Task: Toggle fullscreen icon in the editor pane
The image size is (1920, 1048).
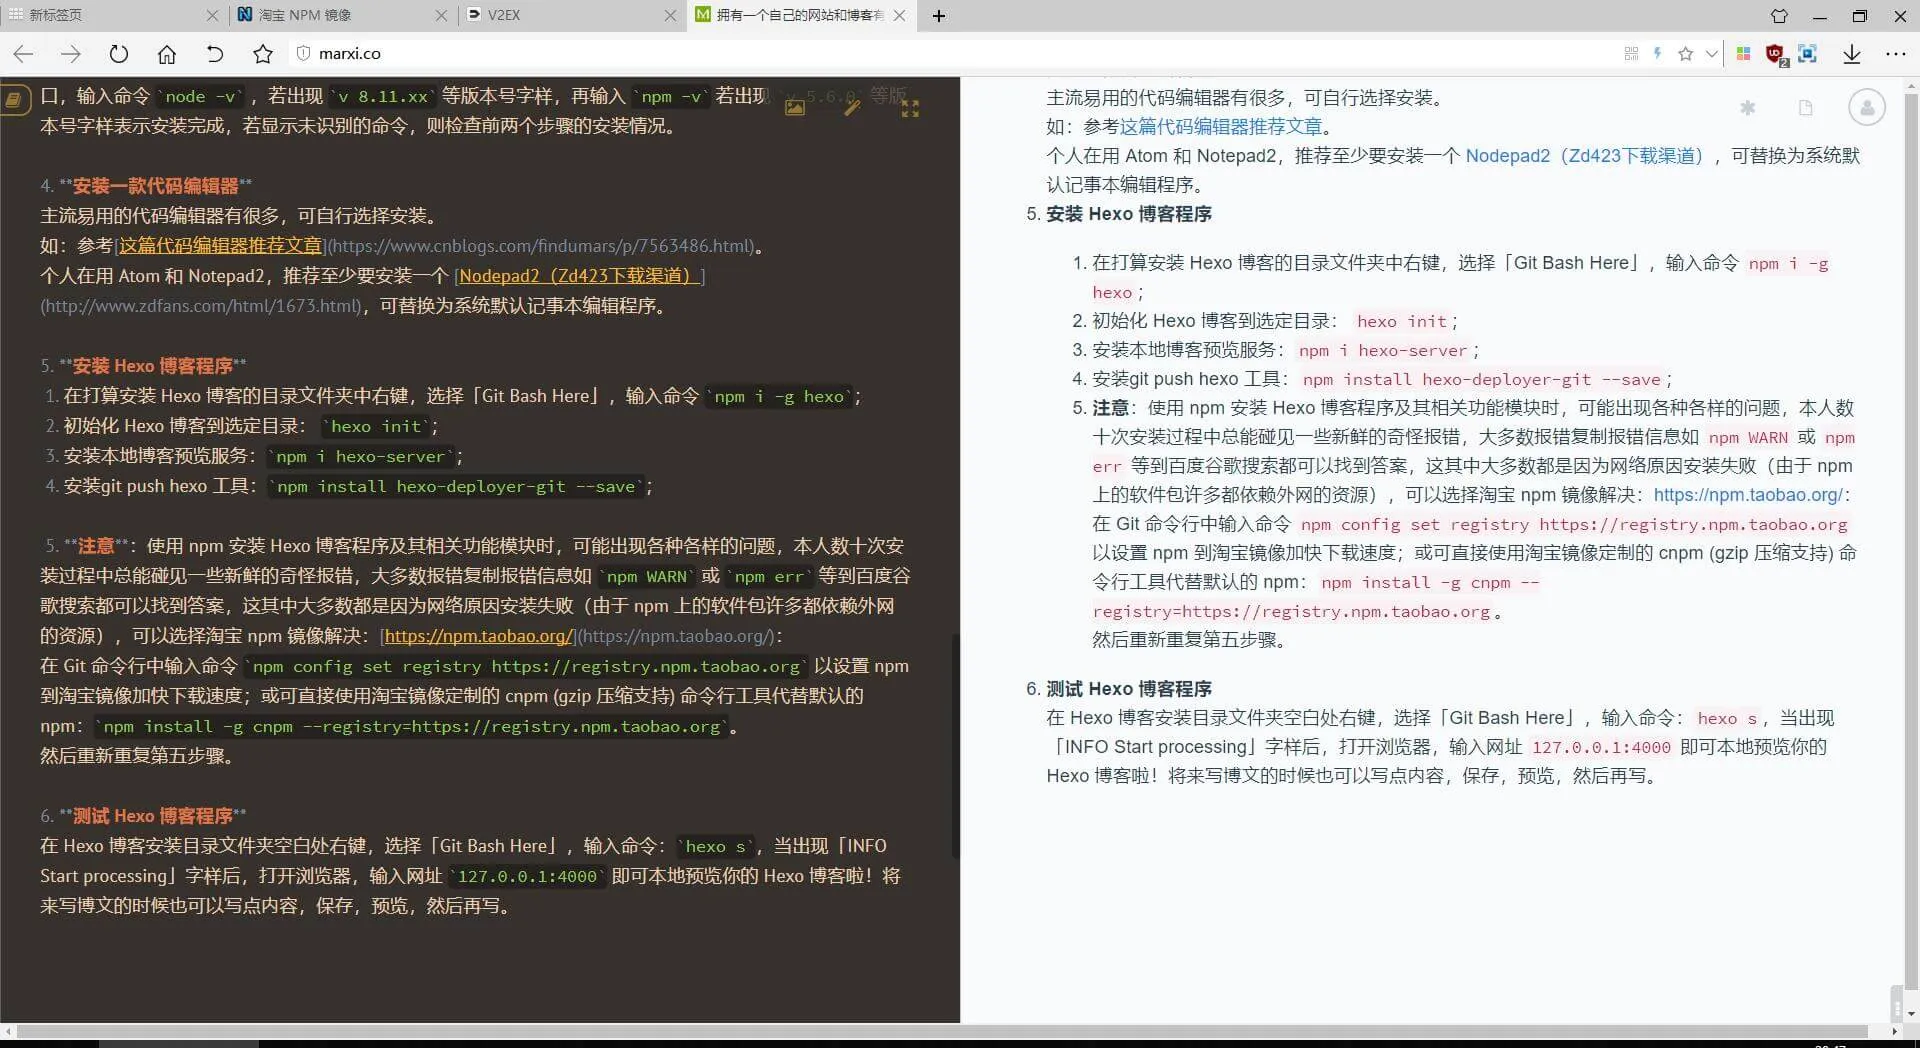Action: [910, 108]
